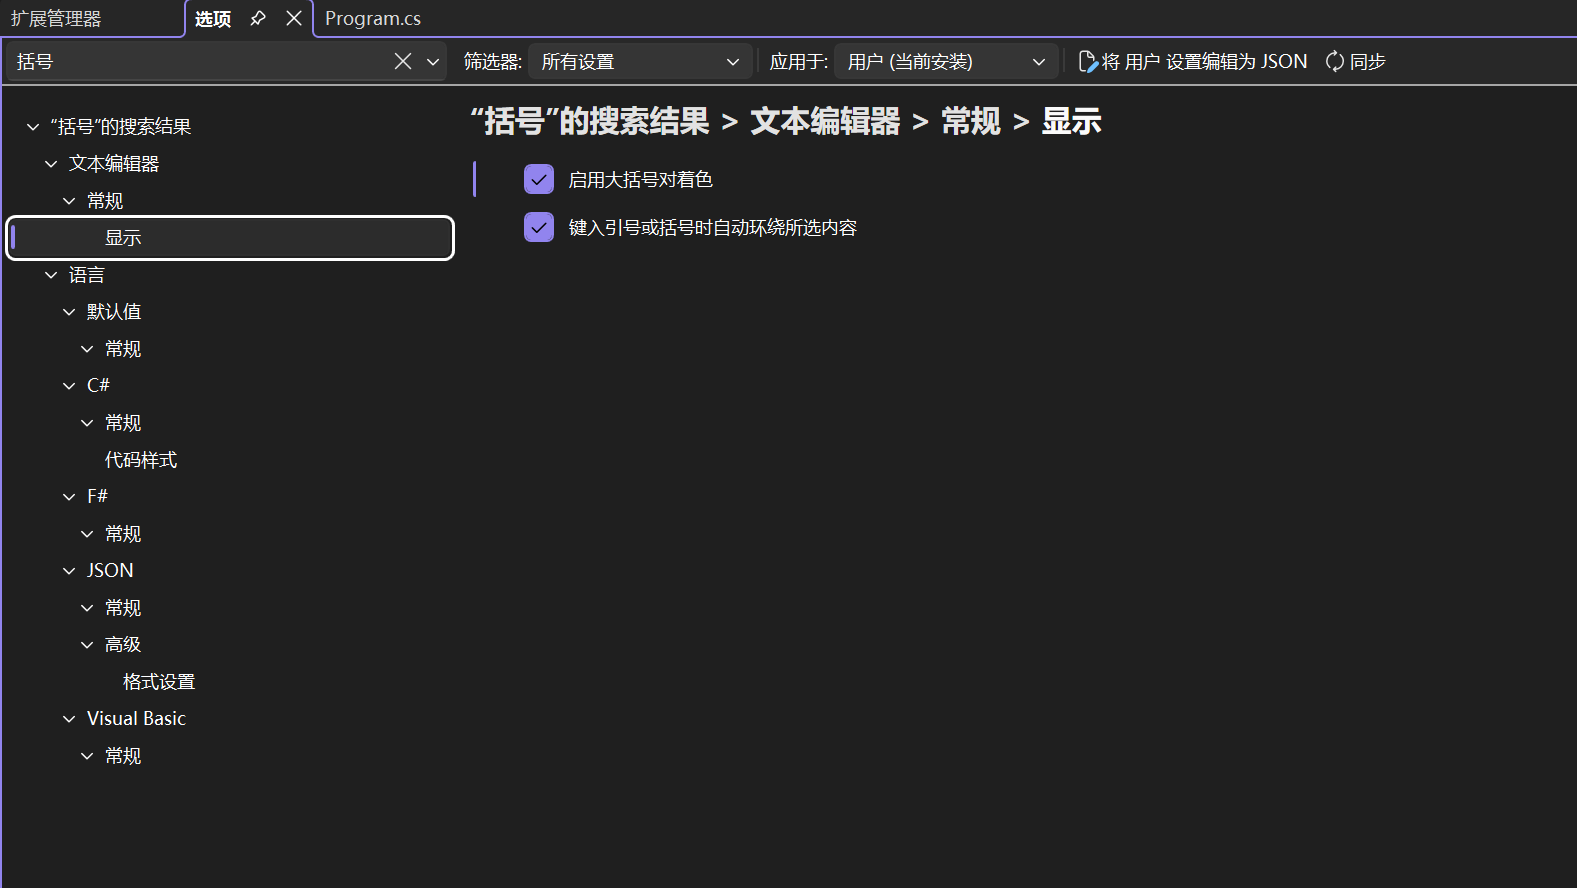The height and width of the screenshot is (888, 1577).
Task: Collapse the 文本编辑器 tree node
Action: pyautogui.click(x=51, y=164)
